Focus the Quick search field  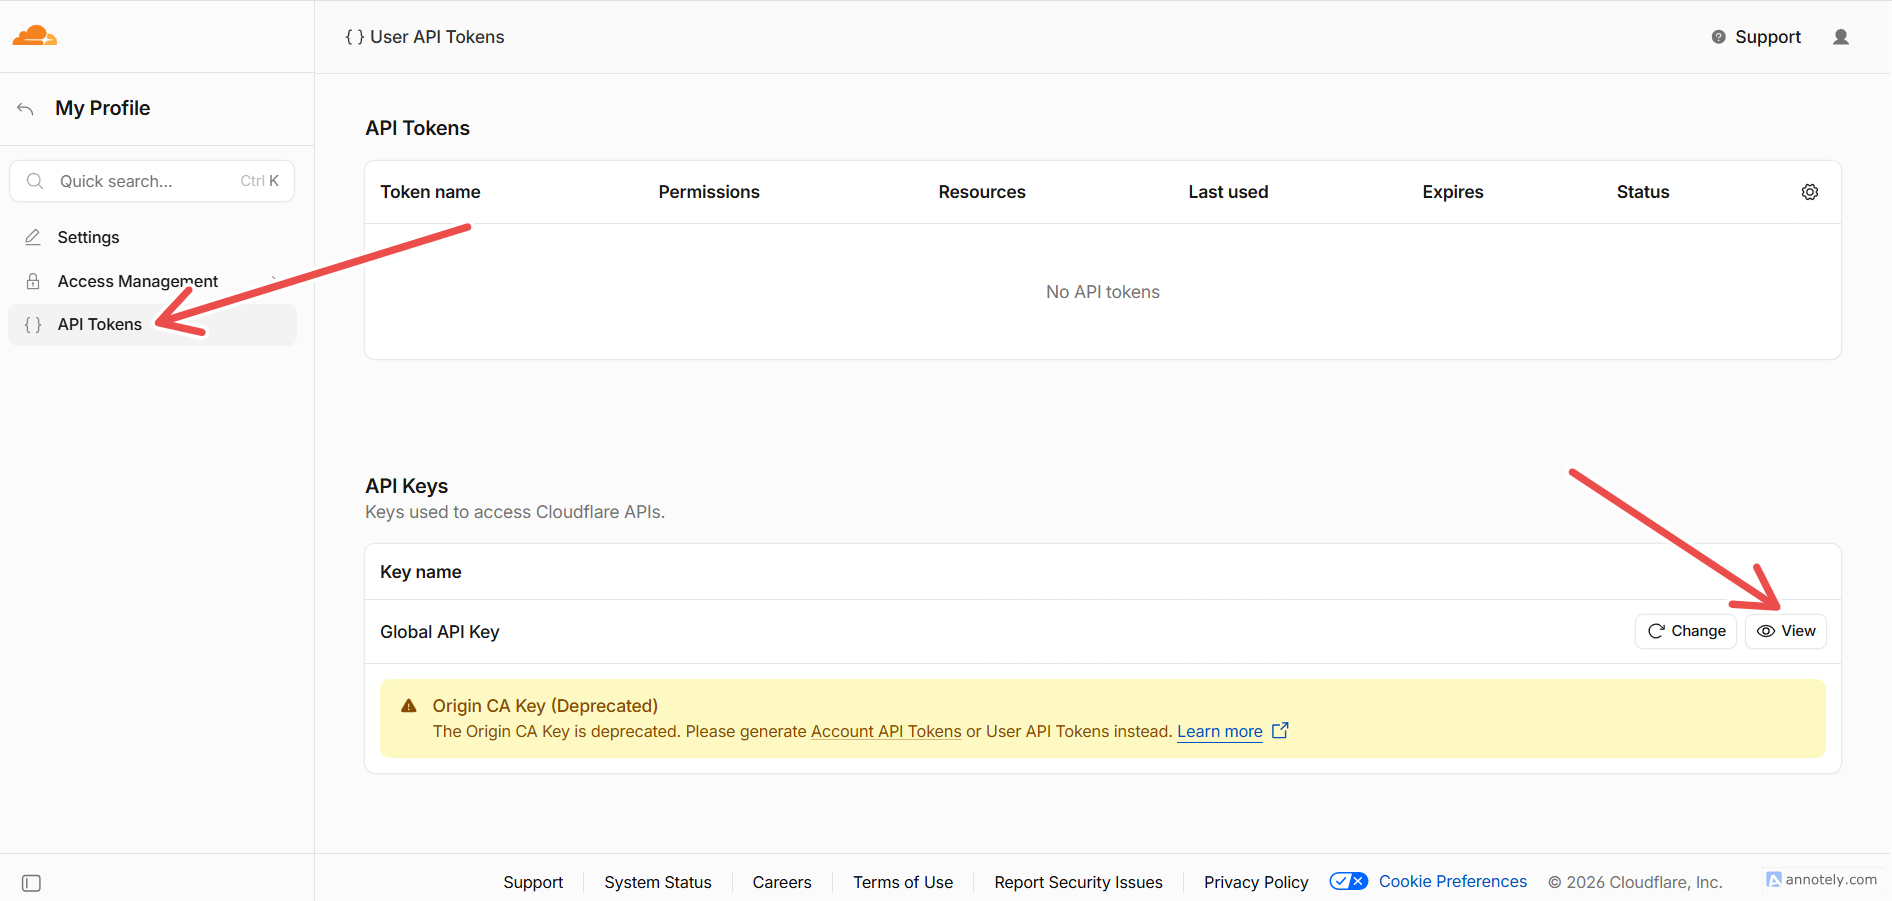pos(152,181)
